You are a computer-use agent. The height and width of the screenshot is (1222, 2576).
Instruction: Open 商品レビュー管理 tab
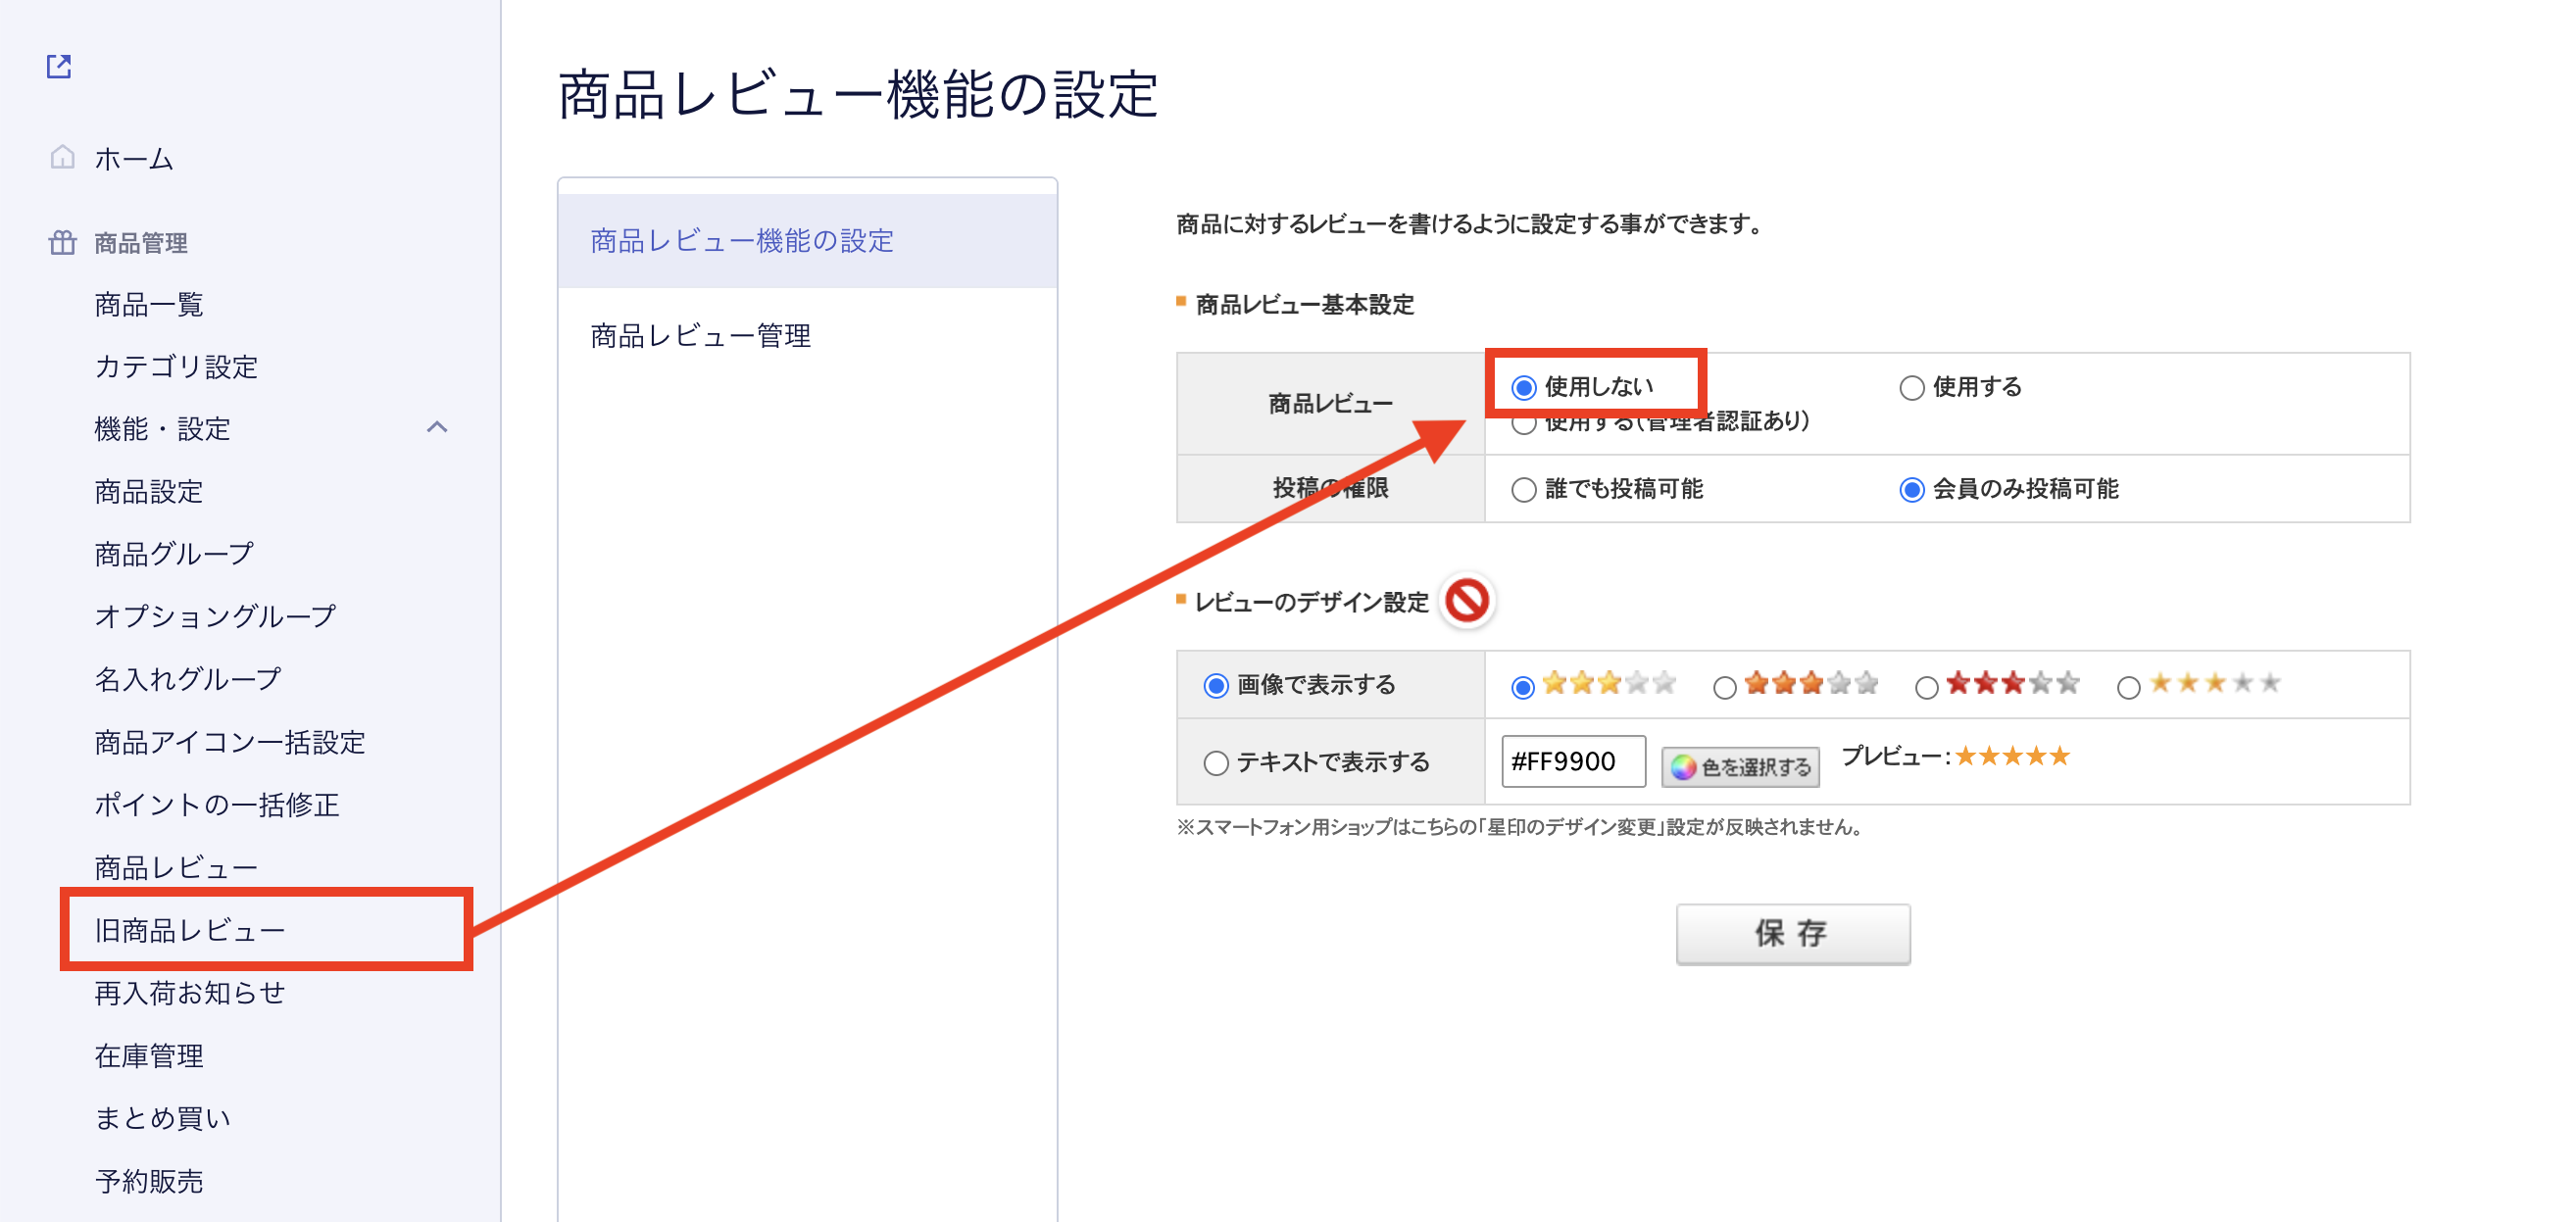(700, 335)
